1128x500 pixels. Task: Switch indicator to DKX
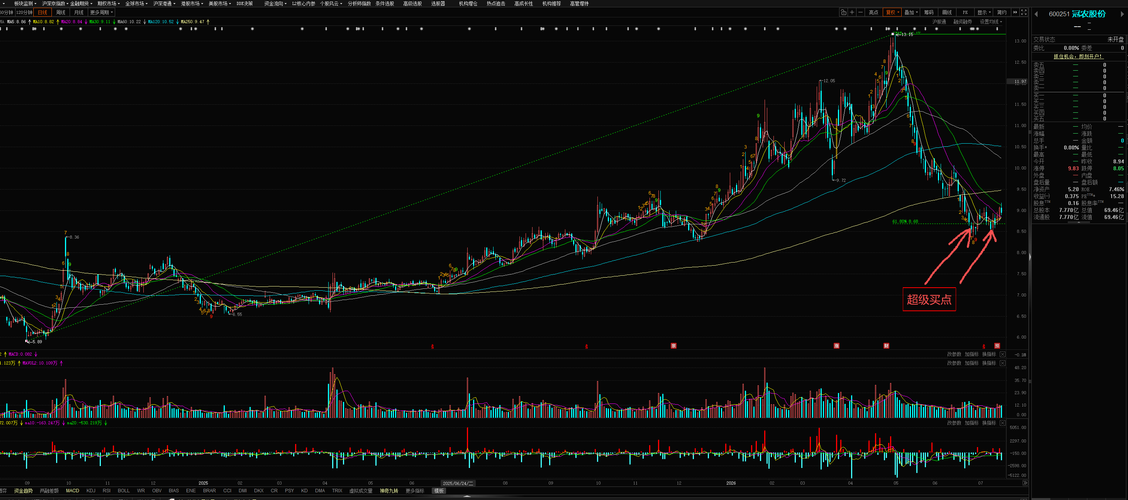(x=259, y=491)
